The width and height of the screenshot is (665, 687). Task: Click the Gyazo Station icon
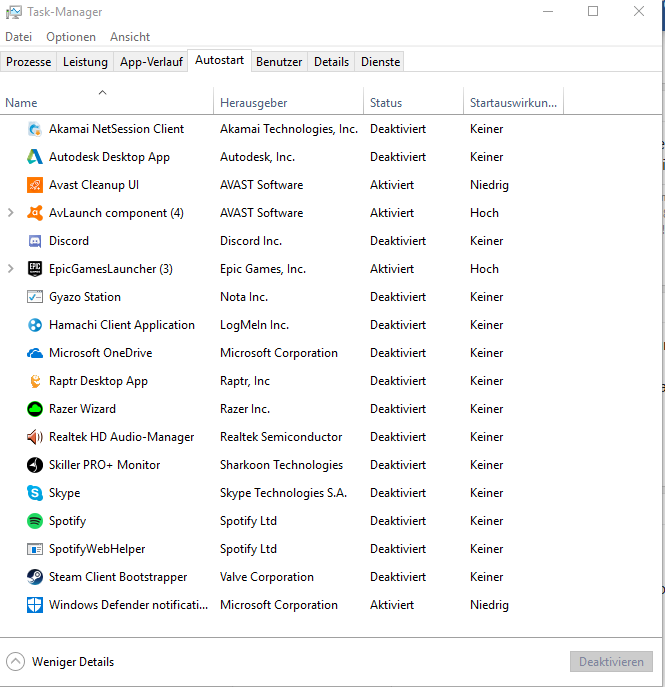tap(35, 297)
